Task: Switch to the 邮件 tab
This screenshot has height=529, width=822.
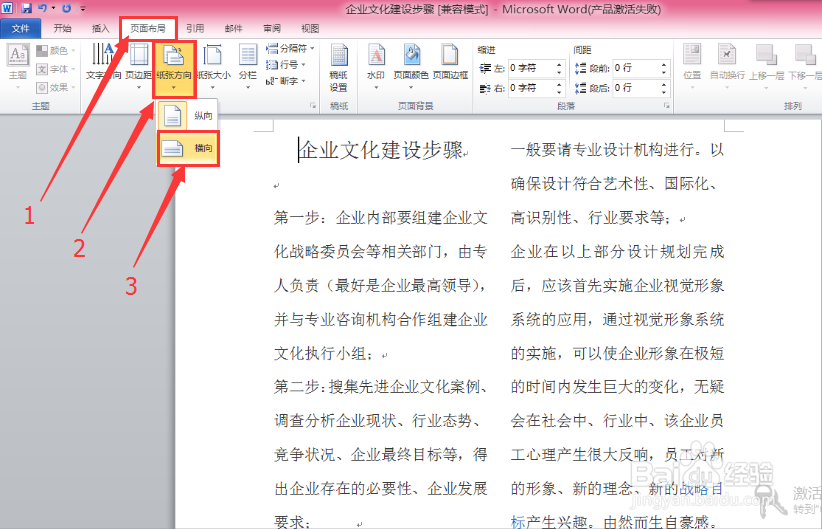Action: tap(233, 28)
